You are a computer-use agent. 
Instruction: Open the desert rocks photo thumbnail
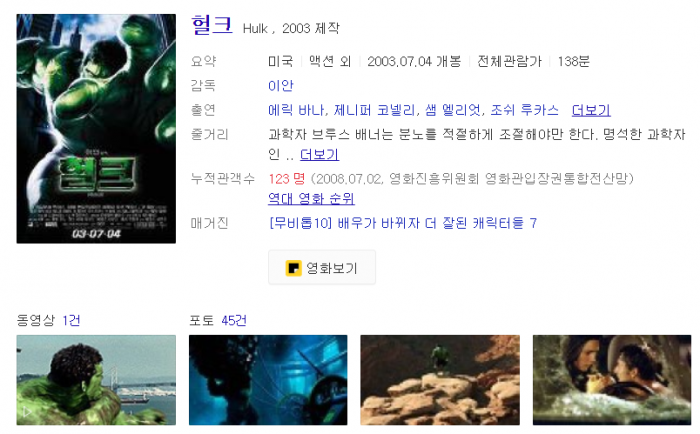[440, 380]
